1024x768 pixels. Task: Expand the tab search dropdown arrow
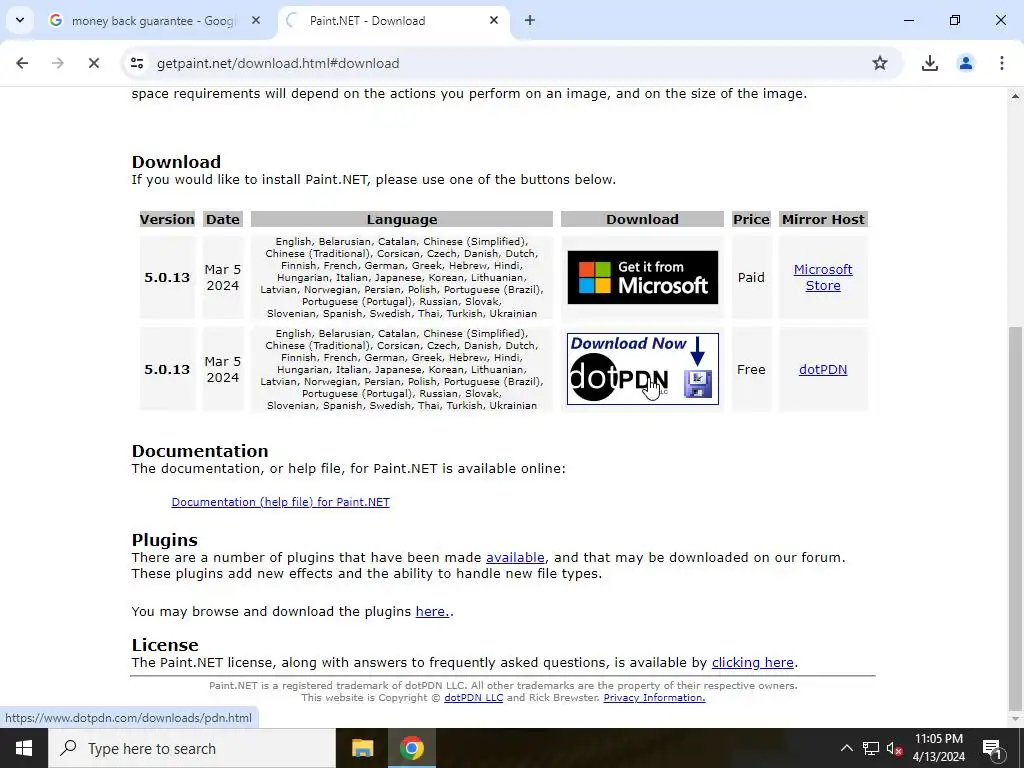[x=20, y=20]
